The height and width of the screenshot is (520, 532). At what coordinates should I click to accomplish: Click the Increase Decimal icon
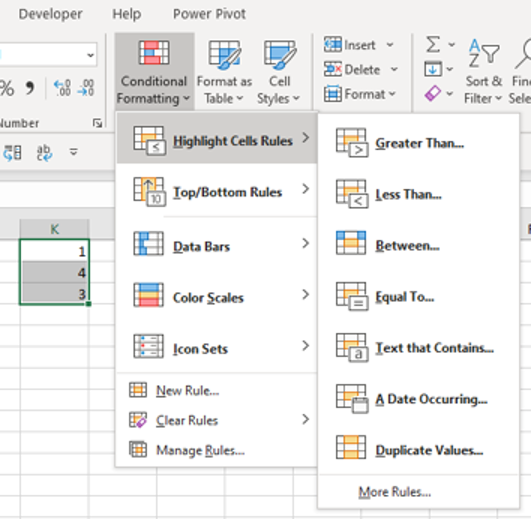tap(62, 88)
